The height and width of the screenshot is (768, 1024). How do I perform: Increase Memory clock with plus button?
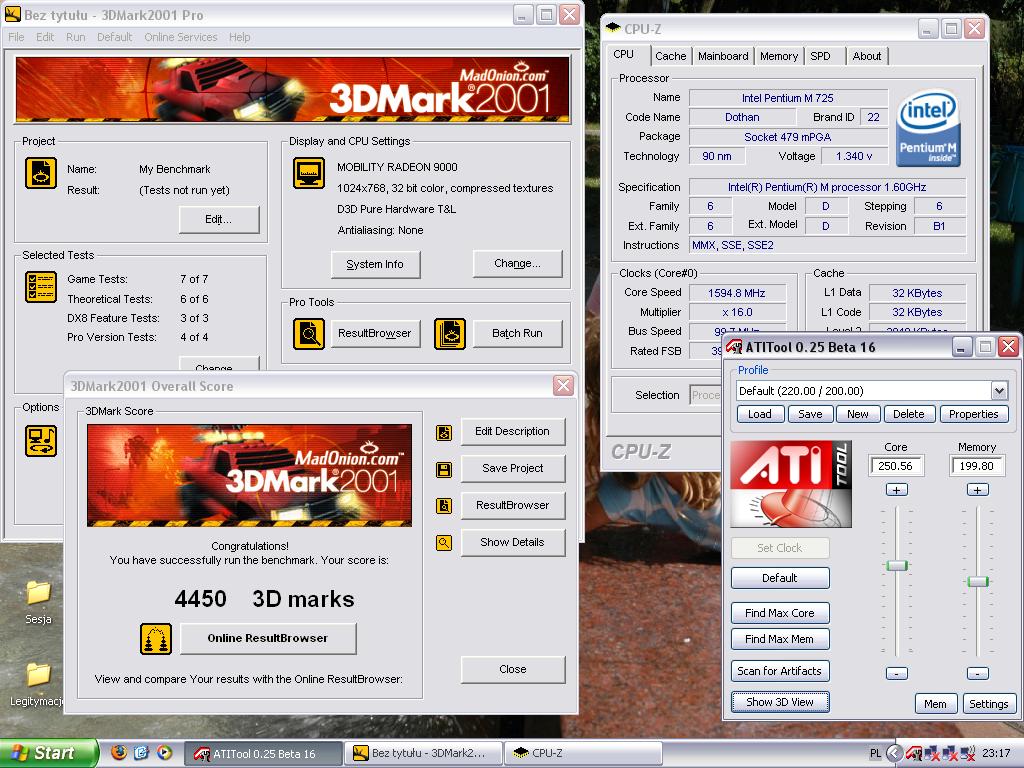click(x=977, y=490)
